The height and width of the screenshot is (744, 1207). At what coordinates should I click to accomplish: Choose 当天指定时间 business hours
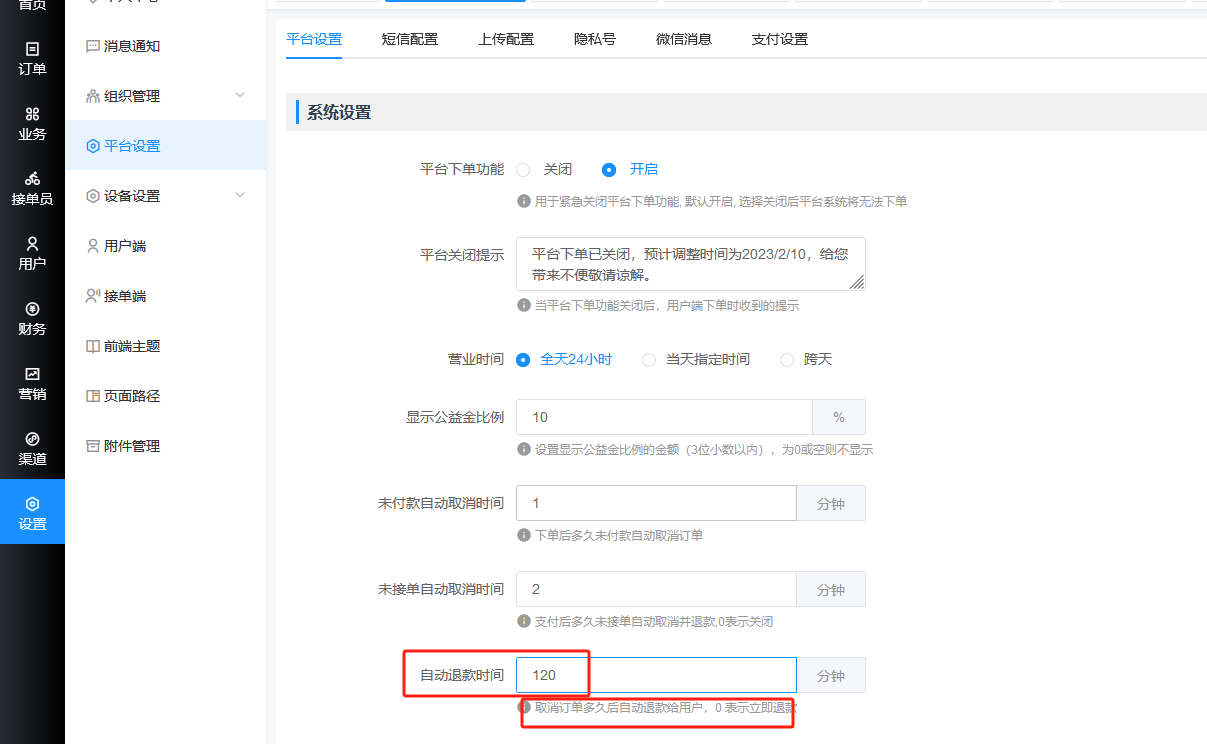click(x=649, y=359)
